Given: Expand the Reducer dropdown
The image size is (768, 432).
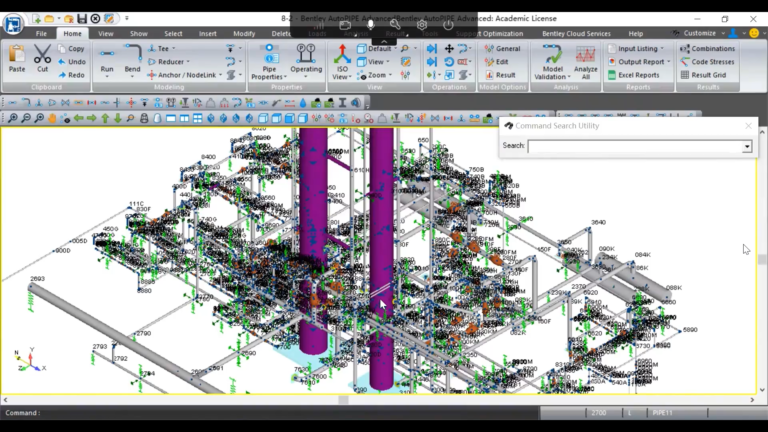Looking at the screenshot, I should [x=188, y=62].
